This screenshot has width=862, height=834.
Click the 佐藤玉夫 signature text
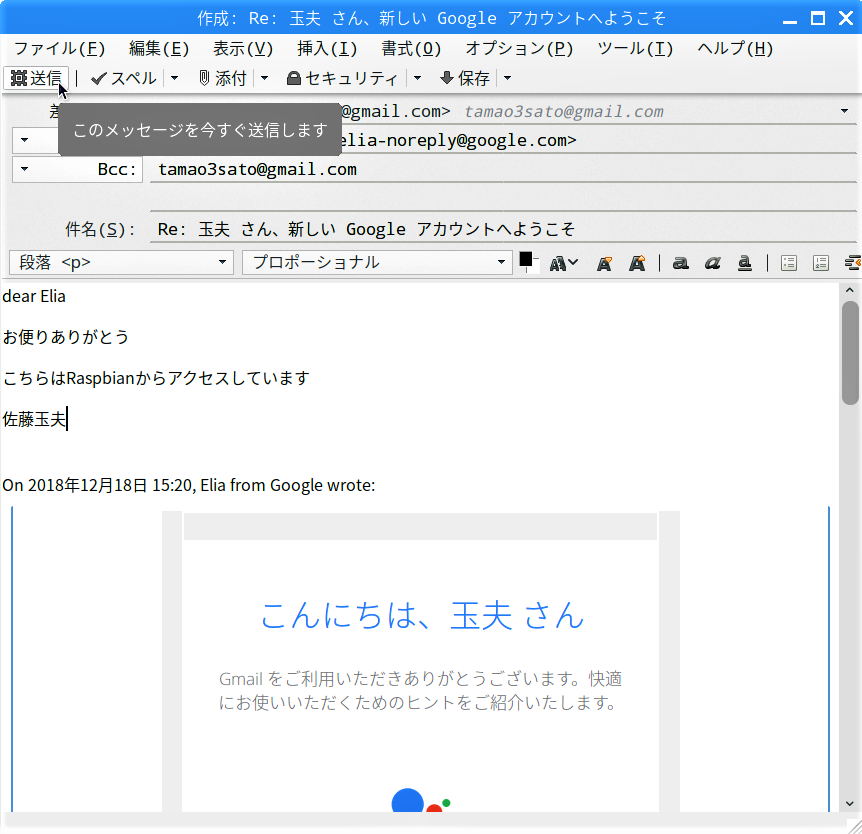(34, 419)
